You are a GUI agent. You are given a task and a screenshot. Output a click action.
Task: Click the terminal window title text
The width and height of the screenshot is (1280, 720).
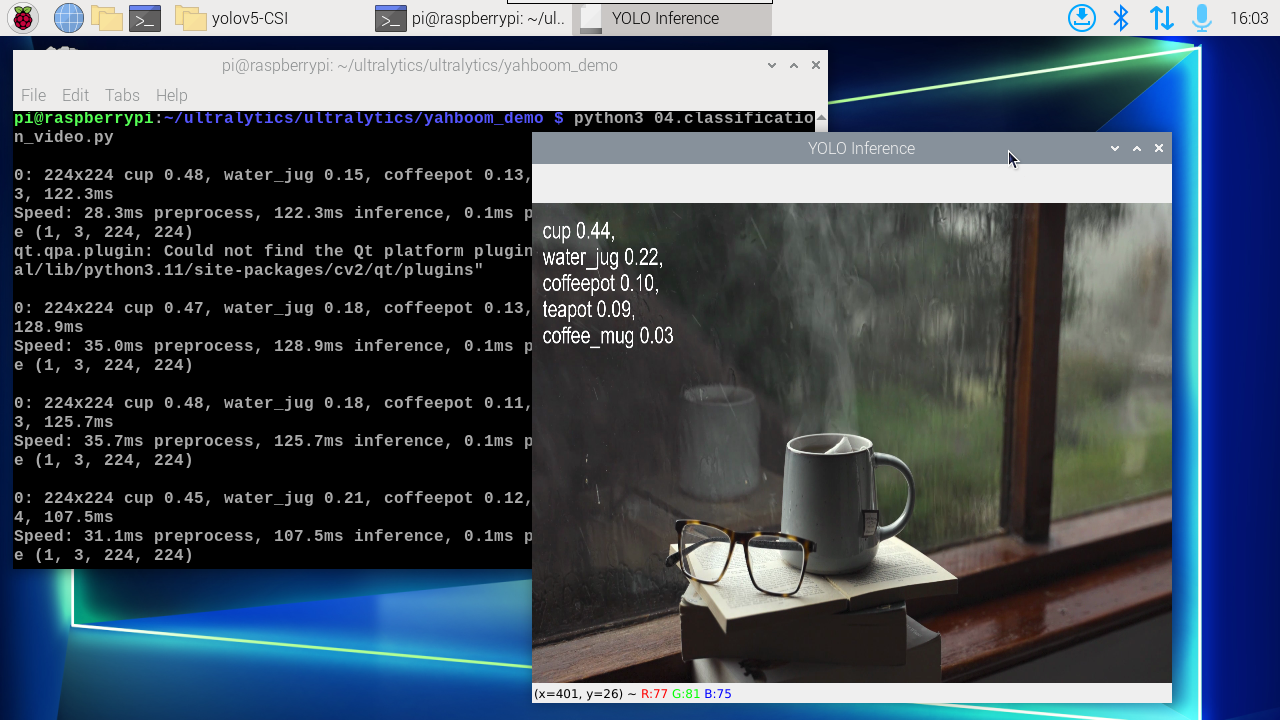coord(420,65)
